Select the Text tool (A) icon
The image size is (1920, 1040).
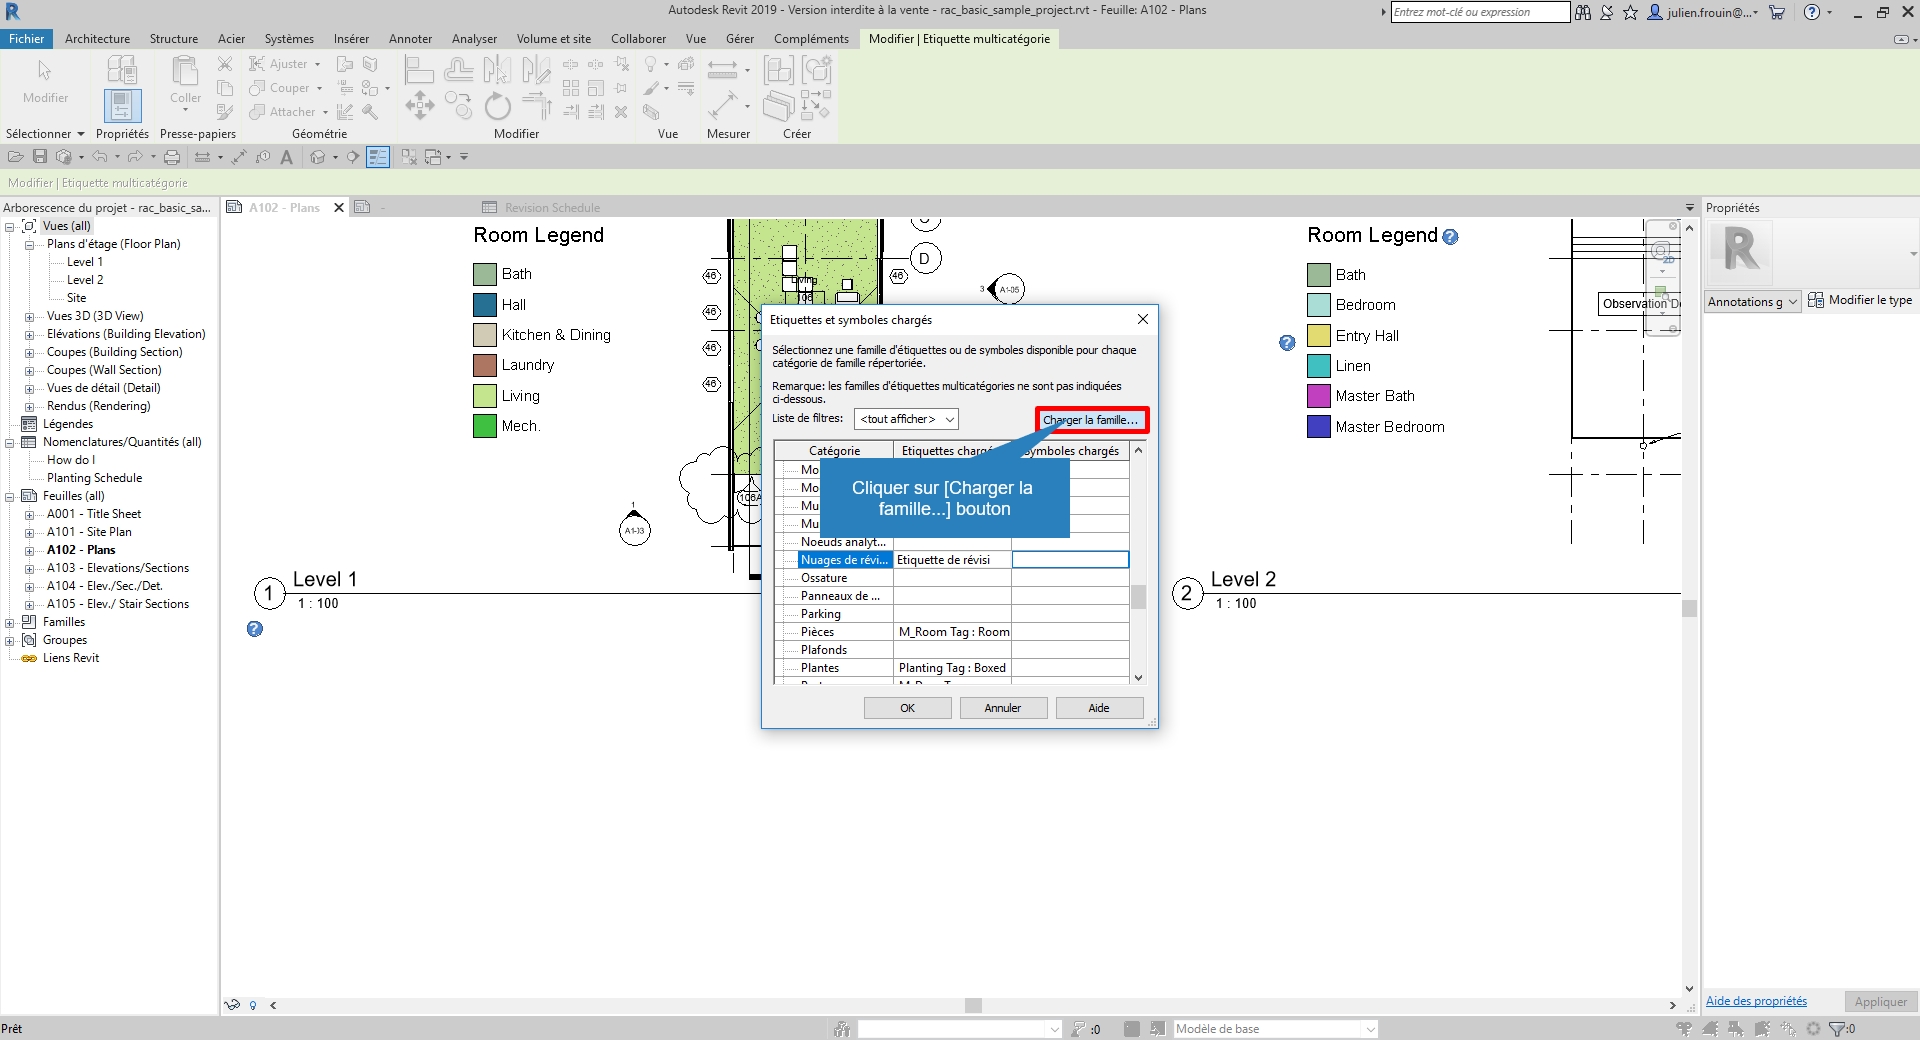tap(287, 157)
